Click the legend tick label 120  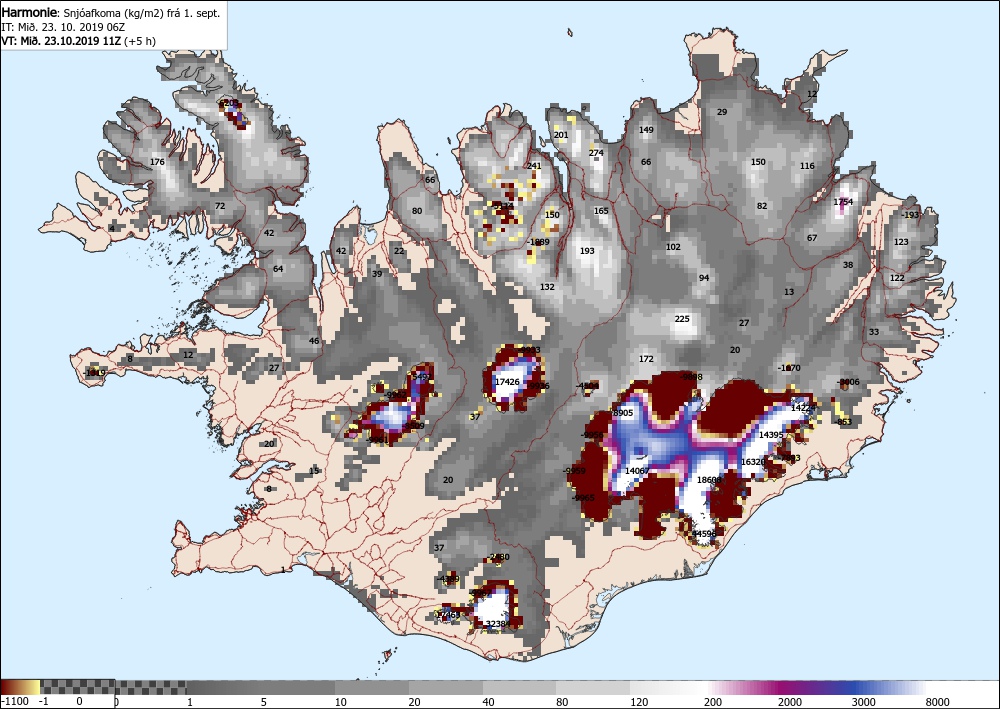(639, 702)
